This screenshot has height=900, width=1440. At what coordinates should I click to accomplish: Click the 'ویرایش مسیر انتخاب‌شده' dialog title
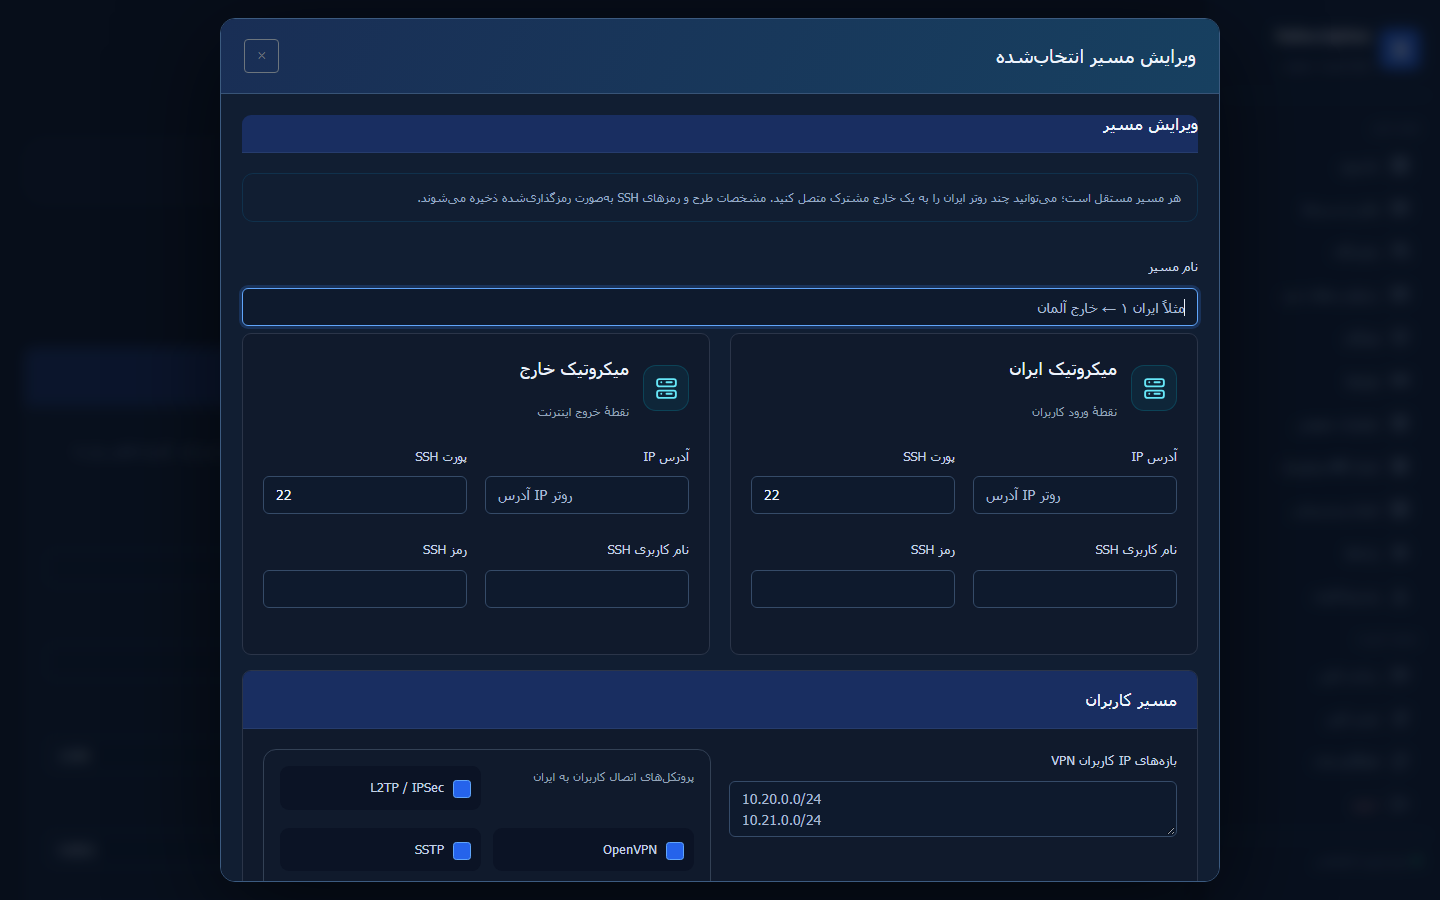(x=1096, y=57)
